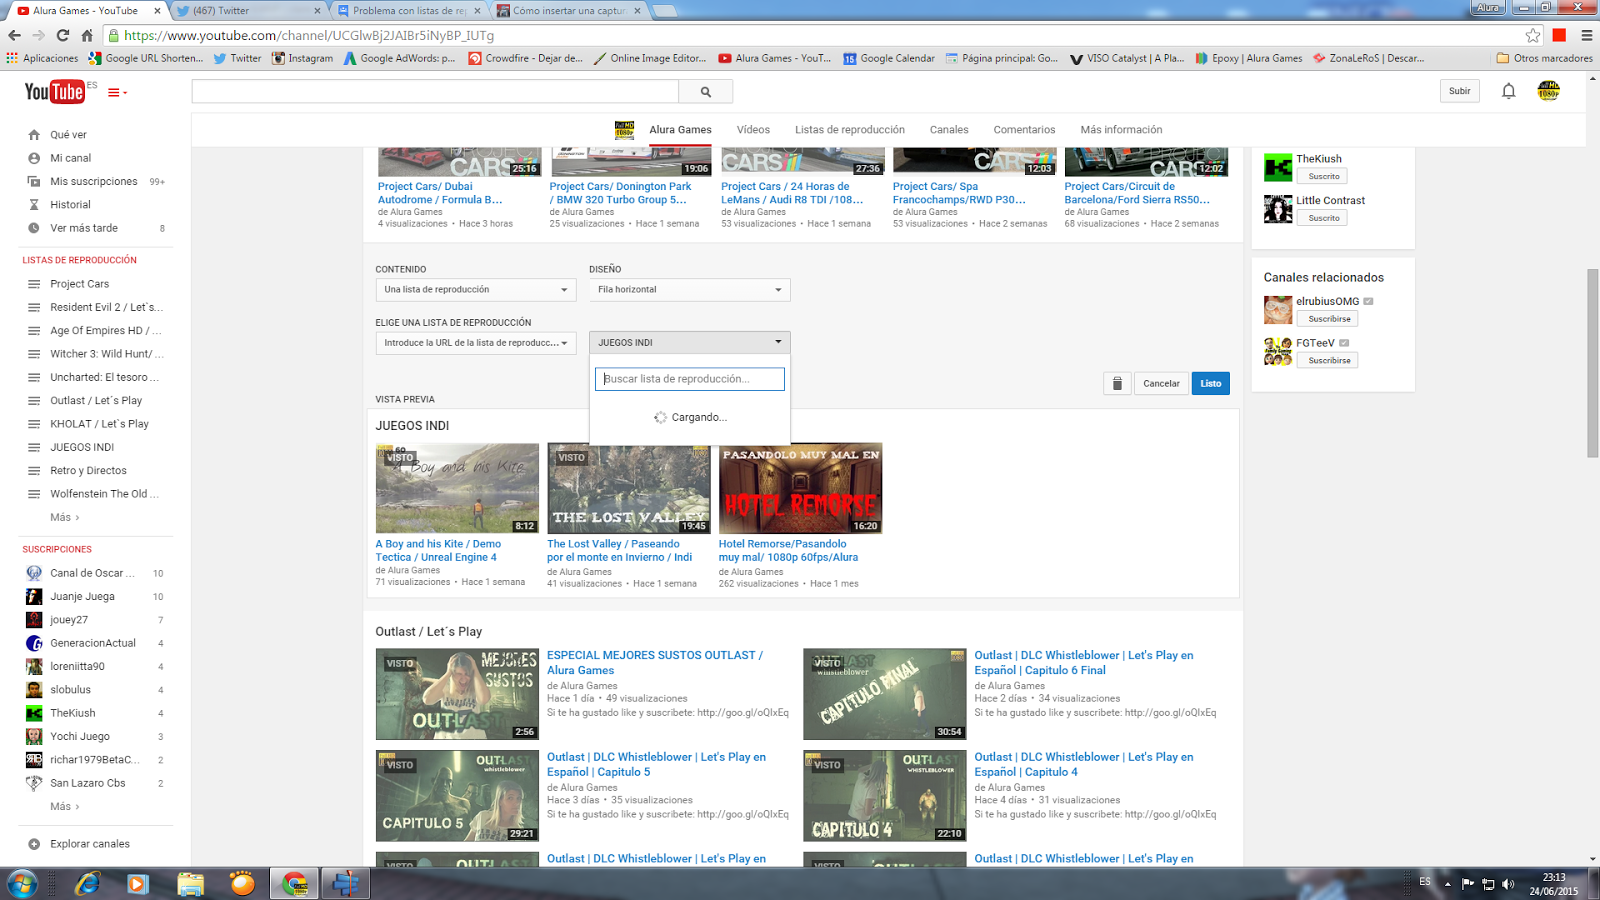Switch to the Vídeos tab
This screenshot has width=1600, height=900.
pyautogui.click(x=753, y=130)
